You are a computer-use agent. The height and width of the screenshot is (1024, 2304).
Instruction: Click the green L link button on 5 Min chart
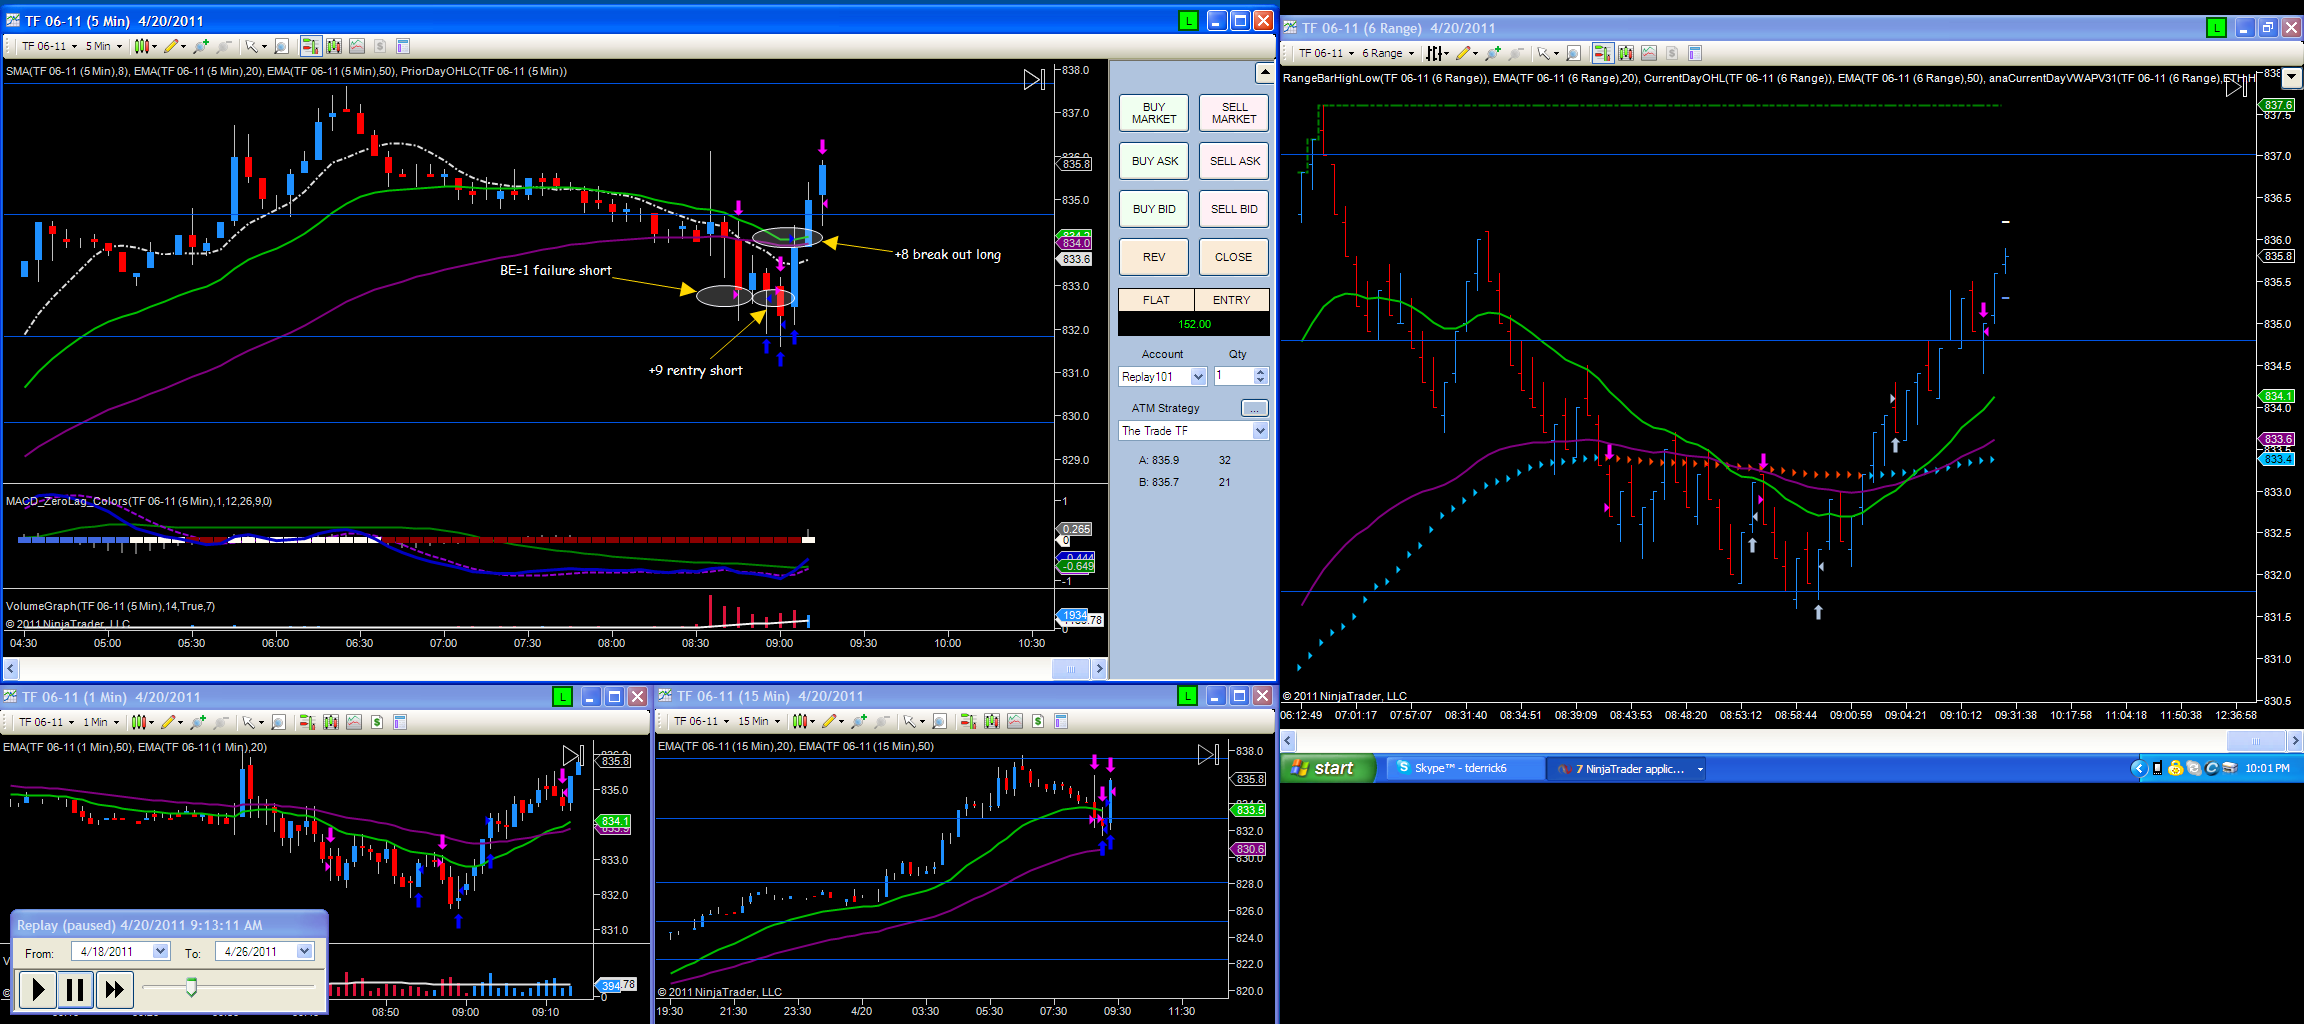[x=1188, y=21]
